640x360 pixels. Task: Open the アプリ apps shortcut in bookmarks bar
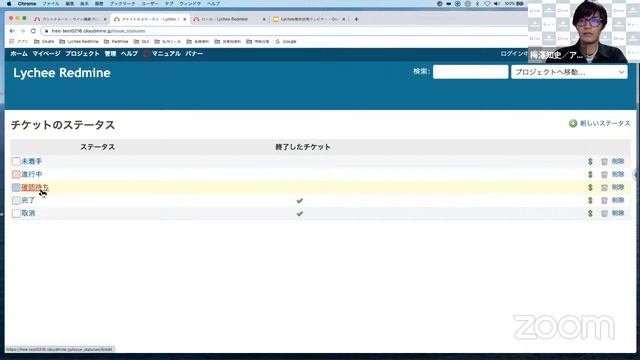pyautogui.click(x=19, y=42)
